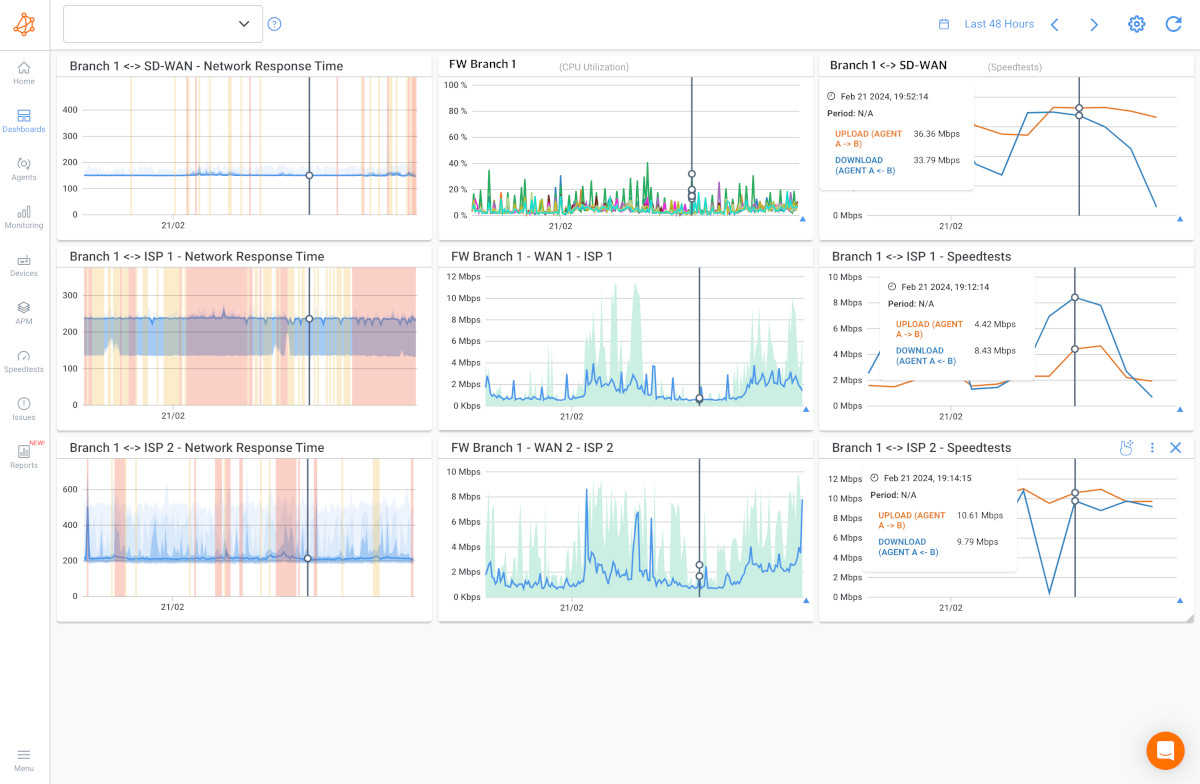Navigate to Speedtests in sidebar
Image resolution: width=1200 pixels, height=784 pixels.
click(24, 361)
